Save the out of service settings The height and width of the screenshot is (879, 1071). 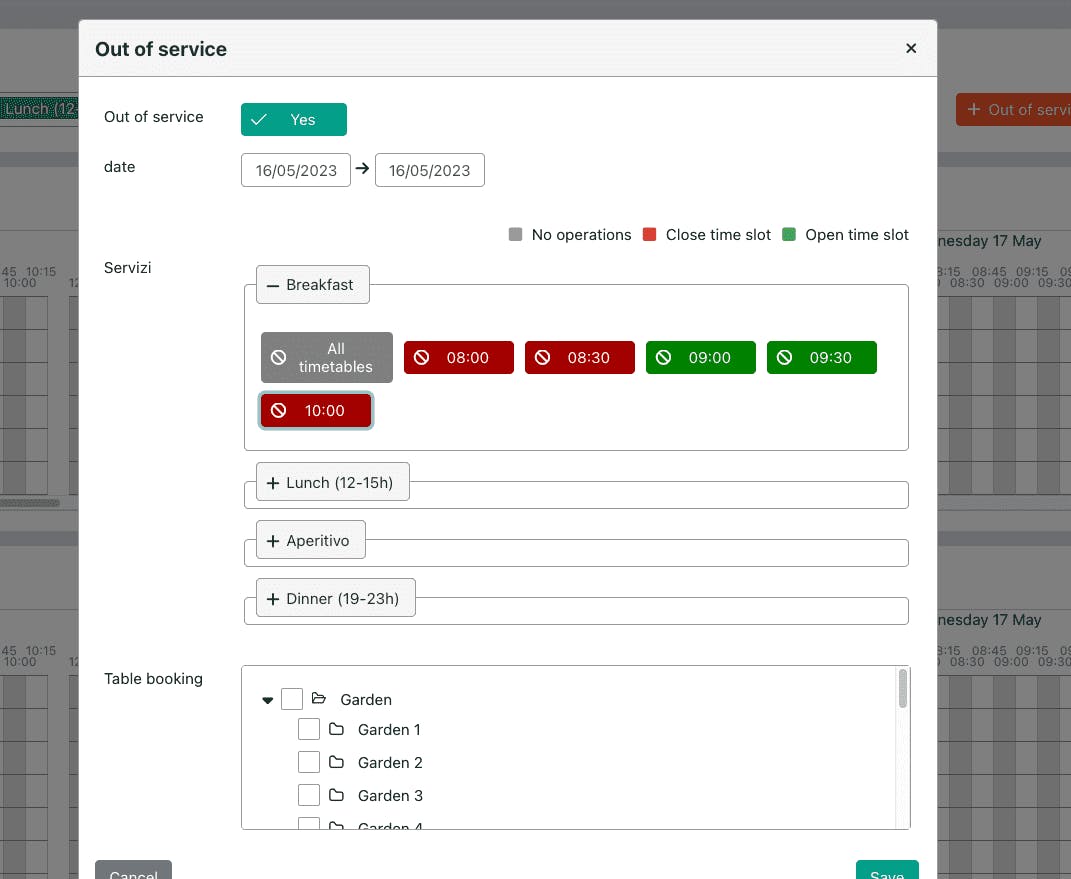pos(887,870)
